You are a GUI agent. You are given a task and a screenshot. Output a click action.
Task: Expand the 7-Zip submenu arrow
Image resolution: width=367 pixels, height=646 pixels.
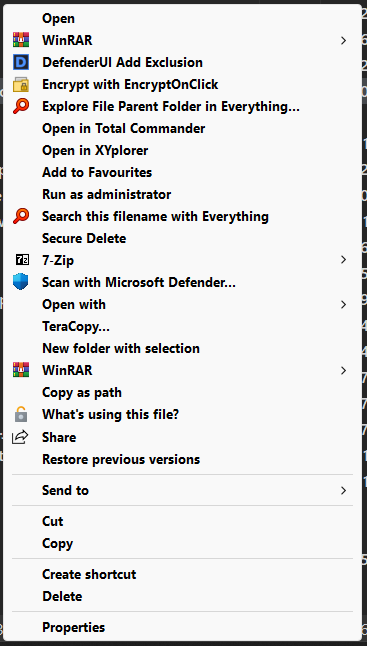click(343, 260)
